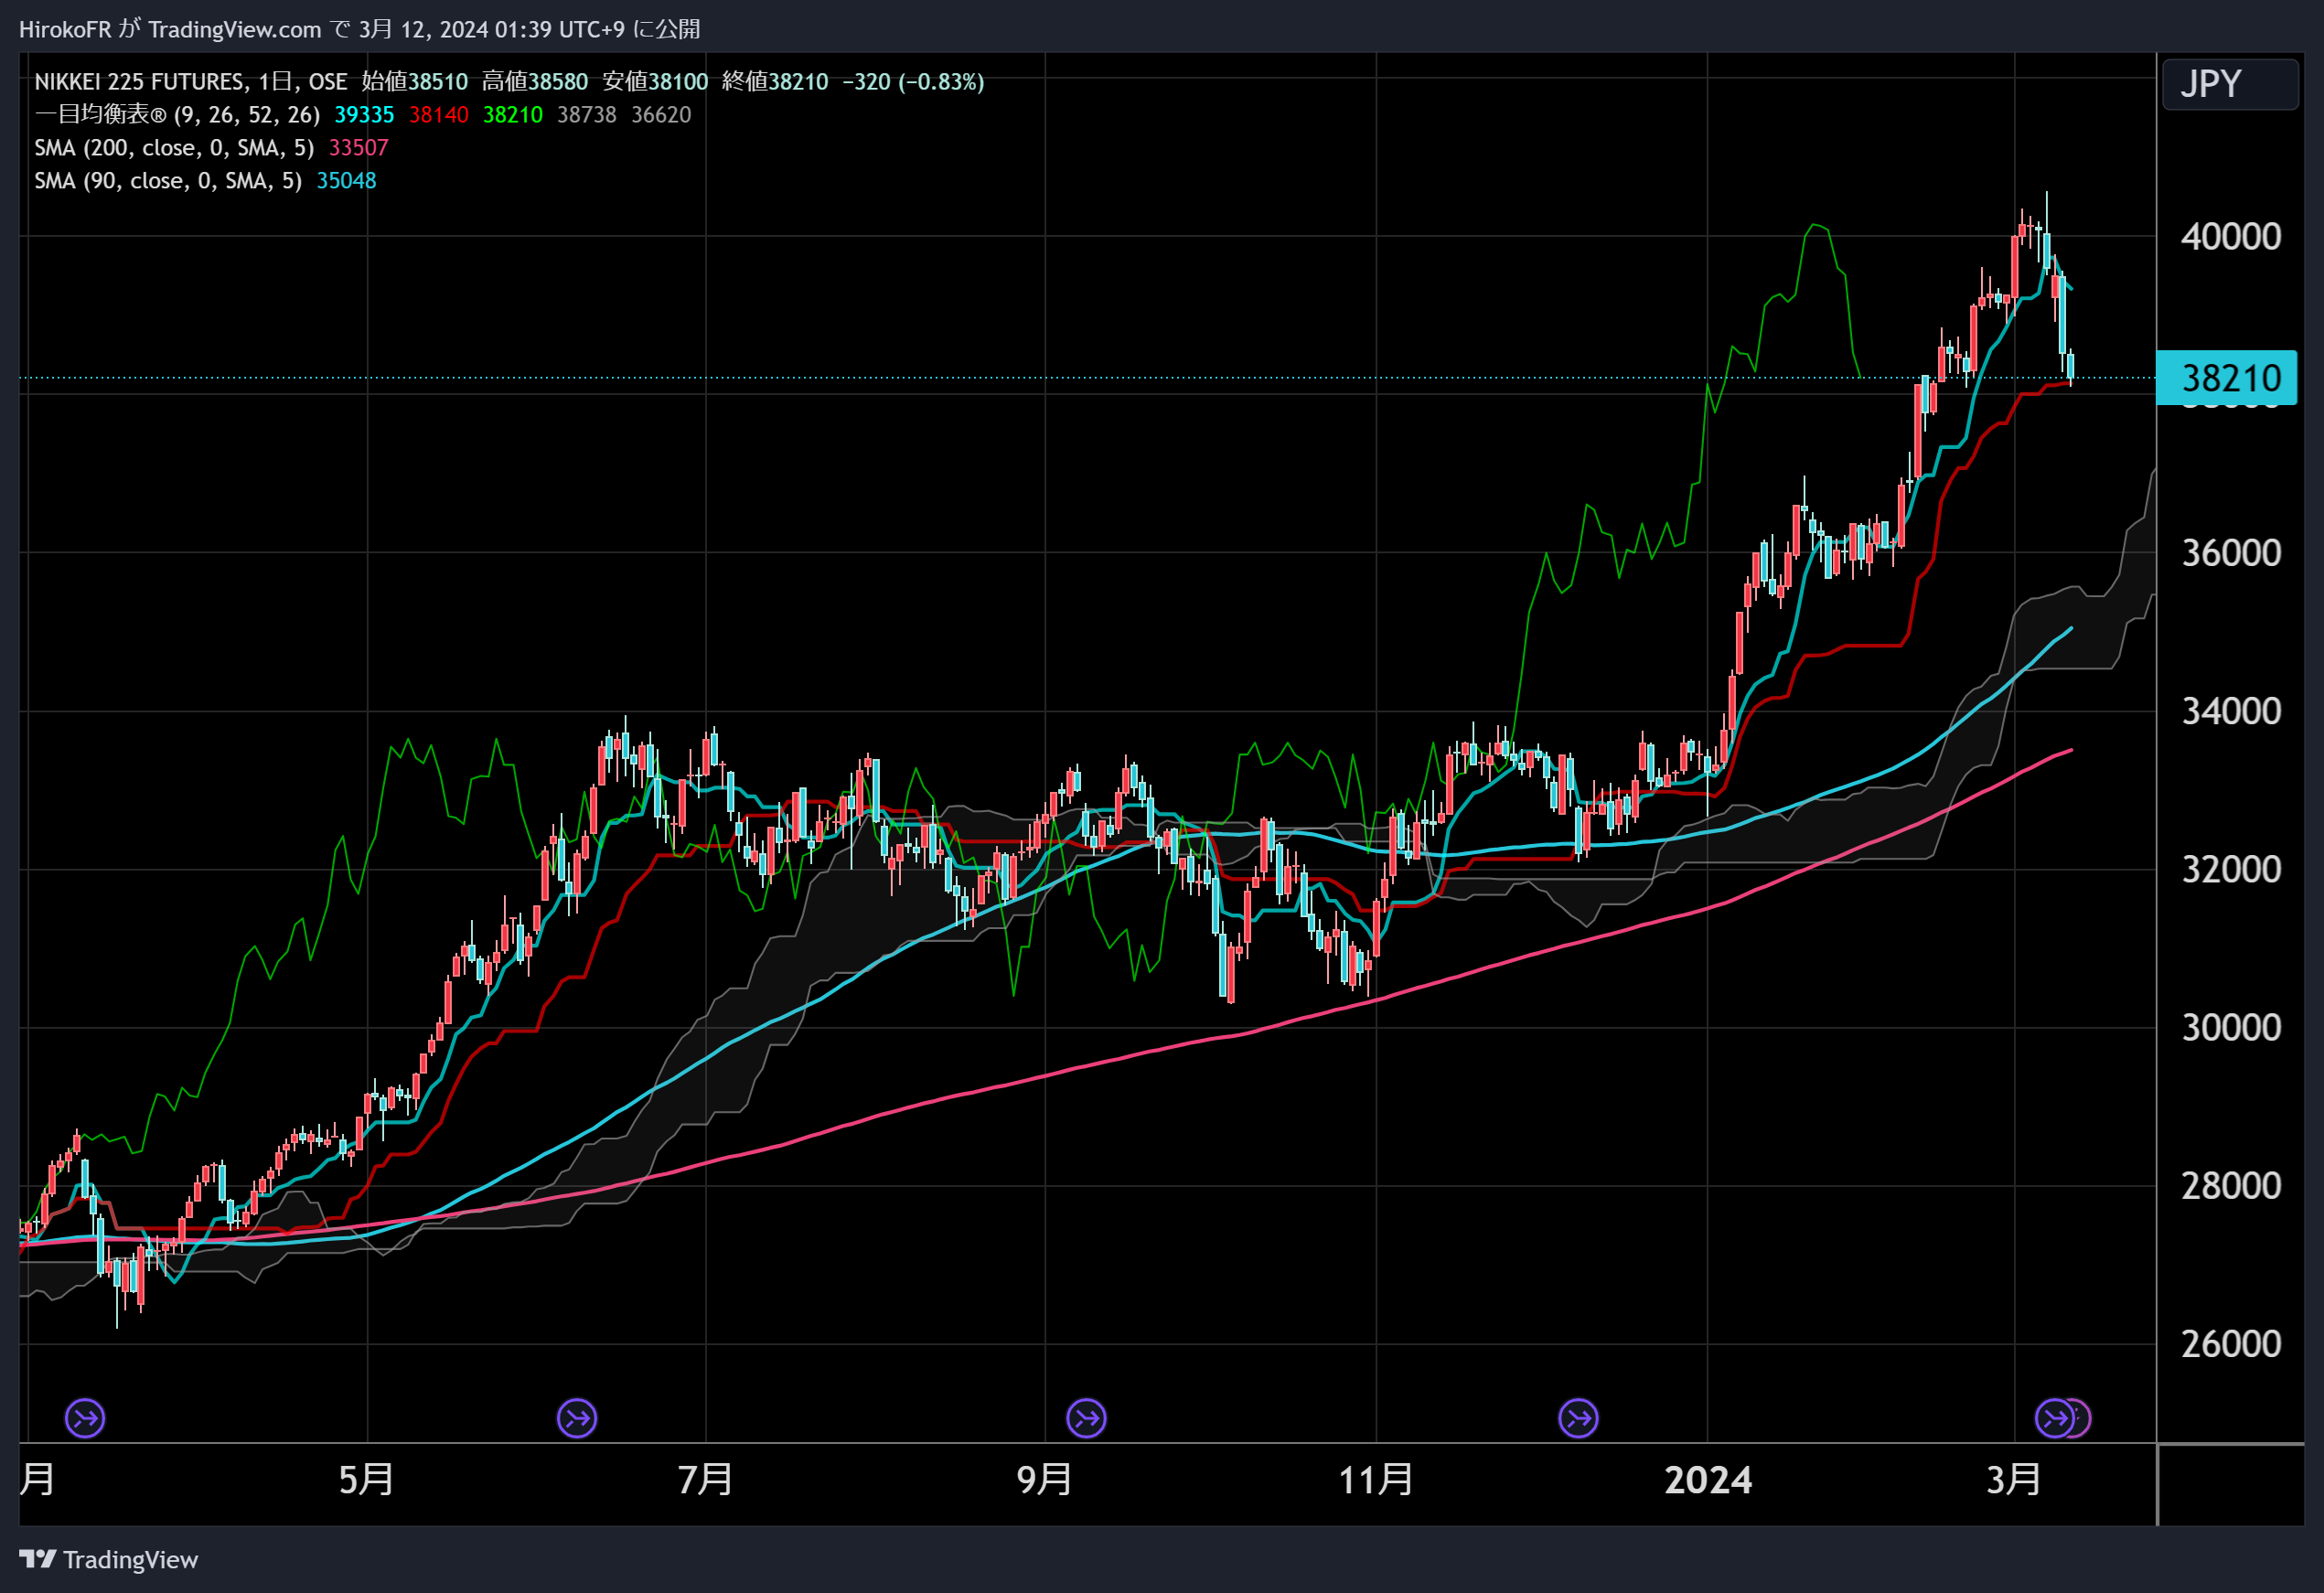Click the cyan SMA 90 value 35048
Image resolution: width=2324 pixels, height=1593 pixels.
[346, 181]
